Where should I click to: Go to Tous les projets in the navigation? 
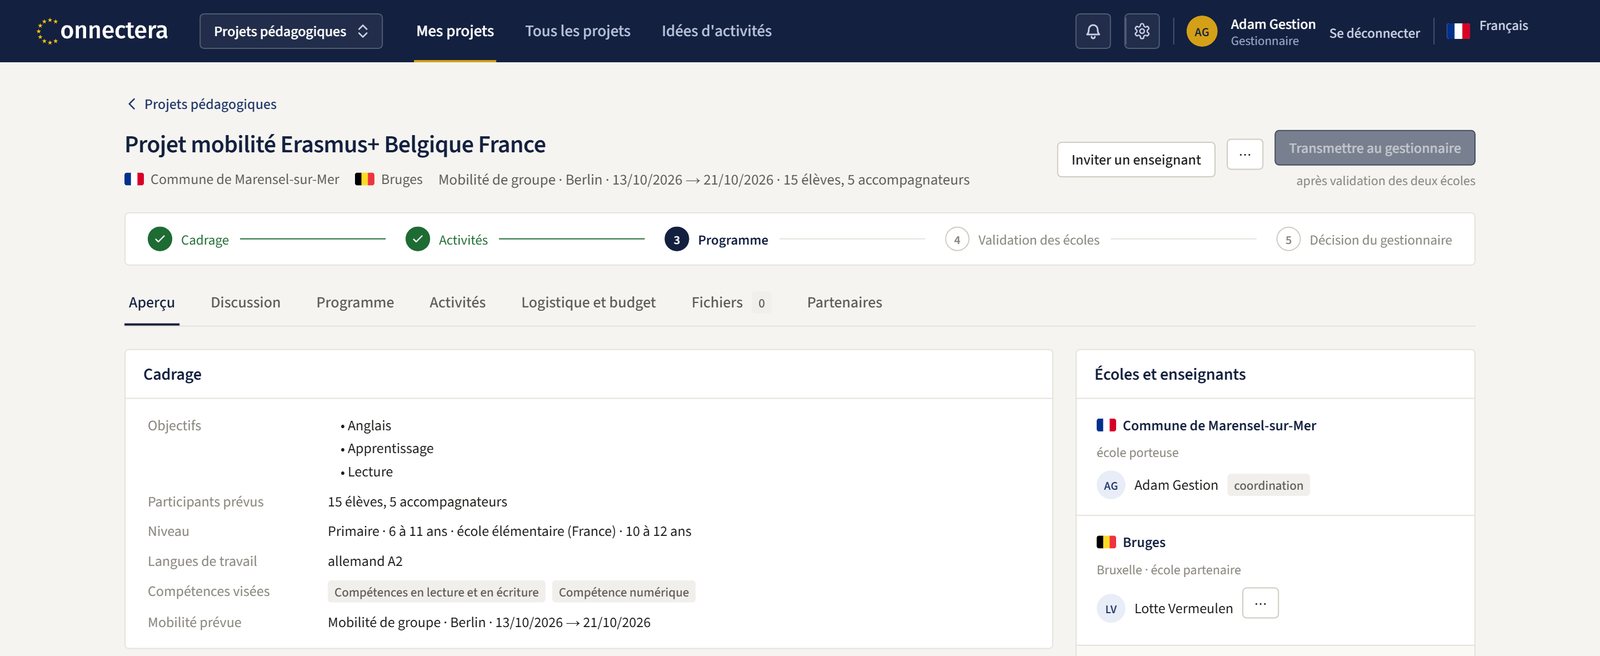(578, 31)
